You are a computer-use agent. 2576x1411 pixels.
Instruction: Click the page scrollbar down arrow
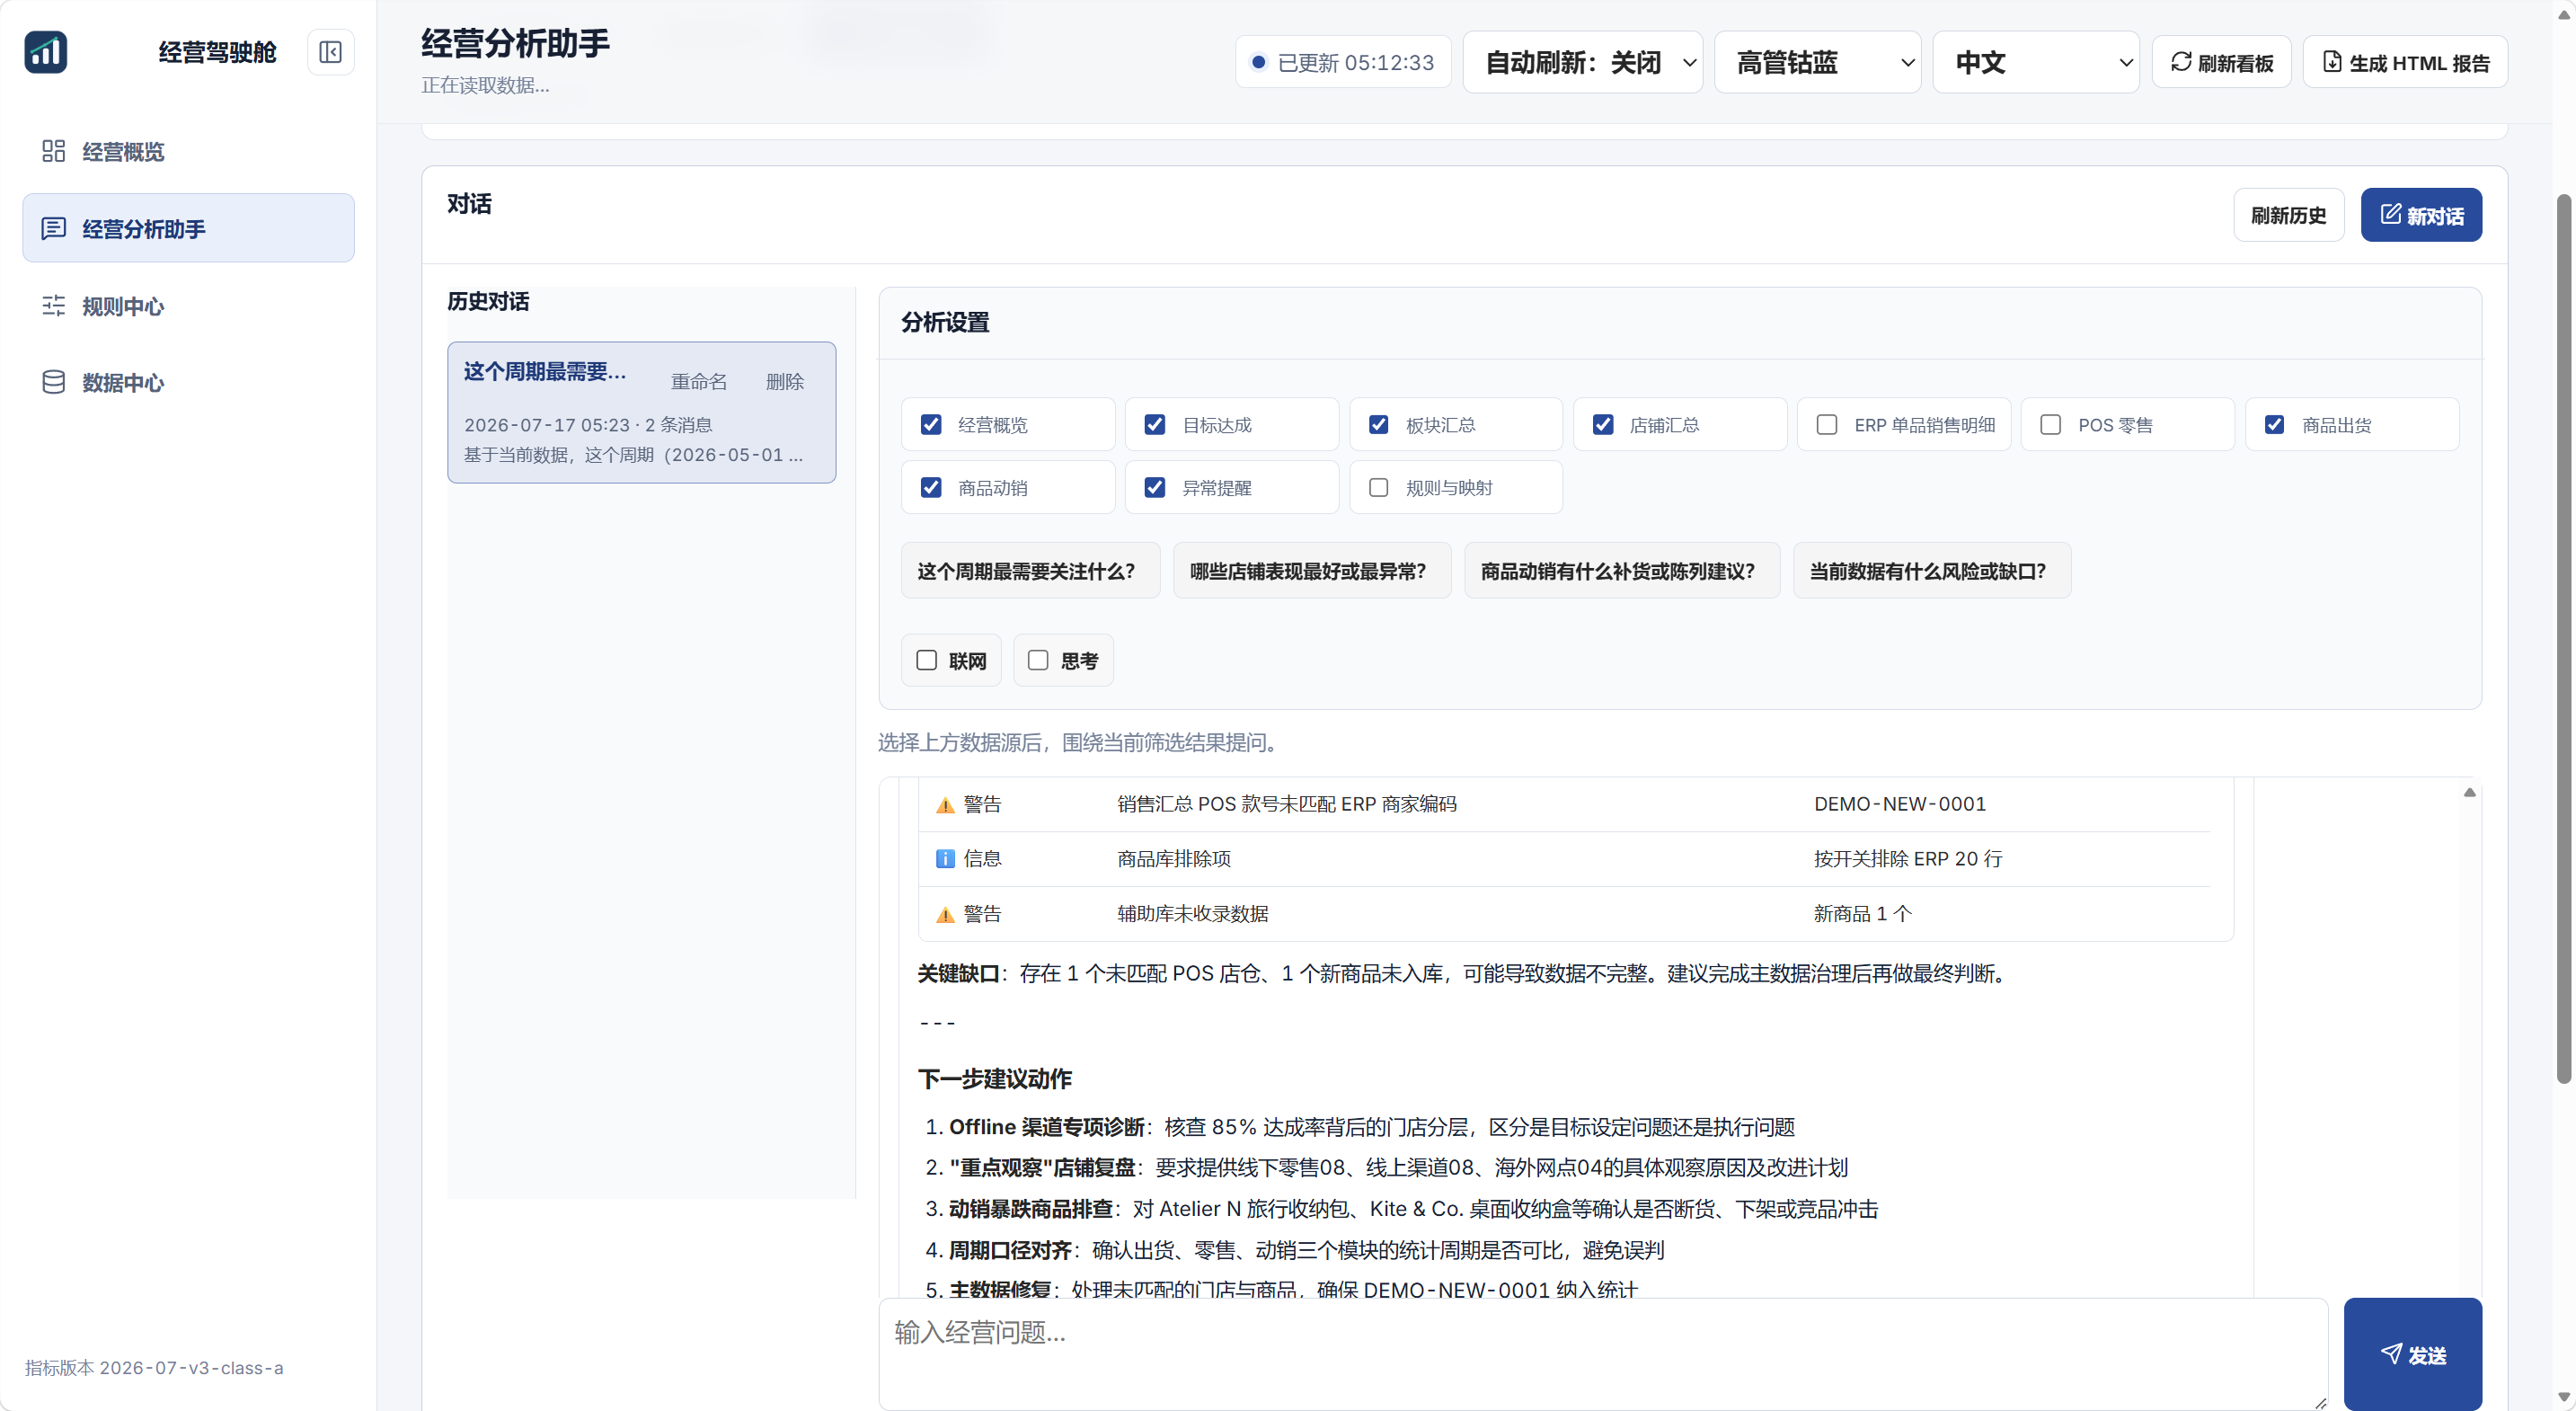click(x=2563, y=1397)
